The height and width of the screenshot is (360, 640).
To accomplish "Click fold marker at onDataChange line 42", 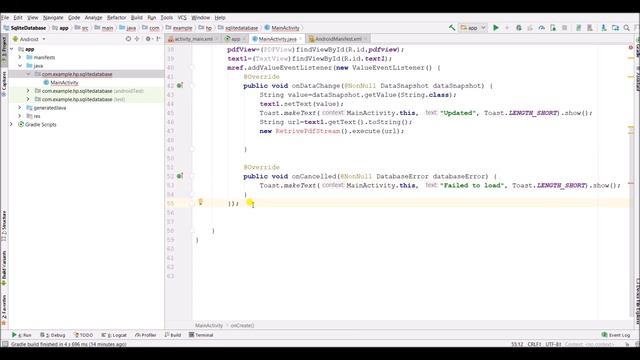I will point(192,86).
